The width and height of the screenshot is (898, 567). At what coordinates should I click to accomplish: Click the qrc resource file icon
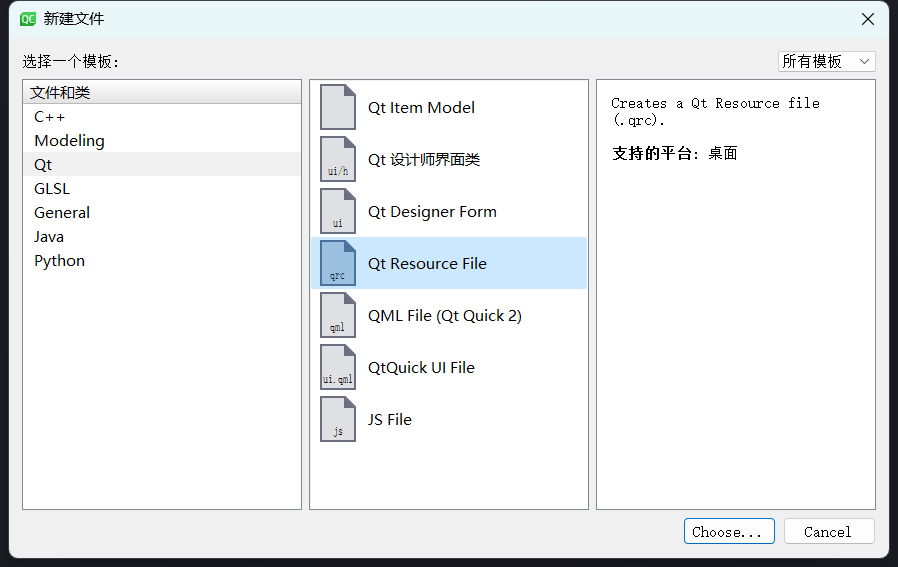(x=338, y=263)
